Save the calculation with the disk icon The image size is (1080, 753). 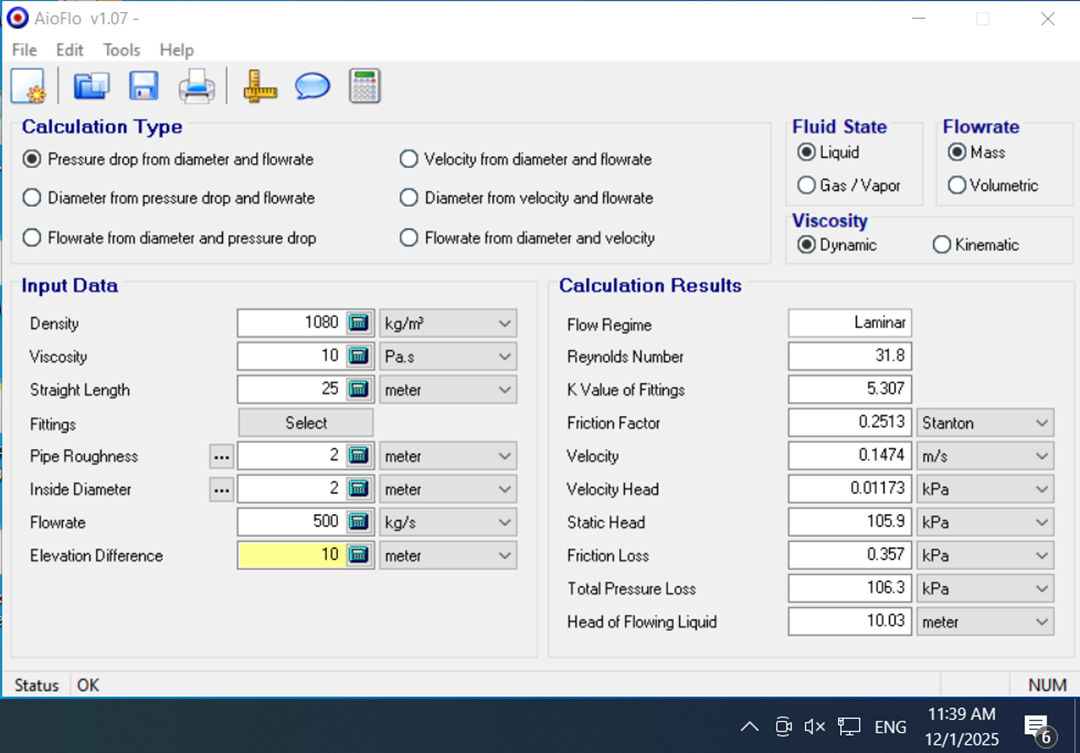143,86
